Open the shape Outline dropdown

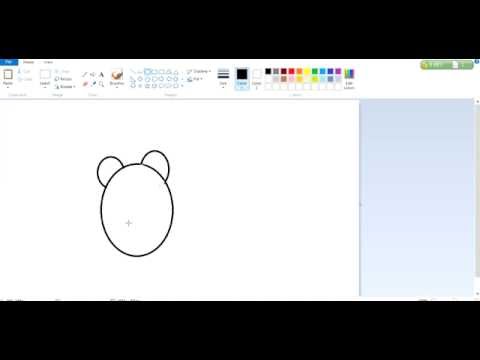[x=198, y=71]
